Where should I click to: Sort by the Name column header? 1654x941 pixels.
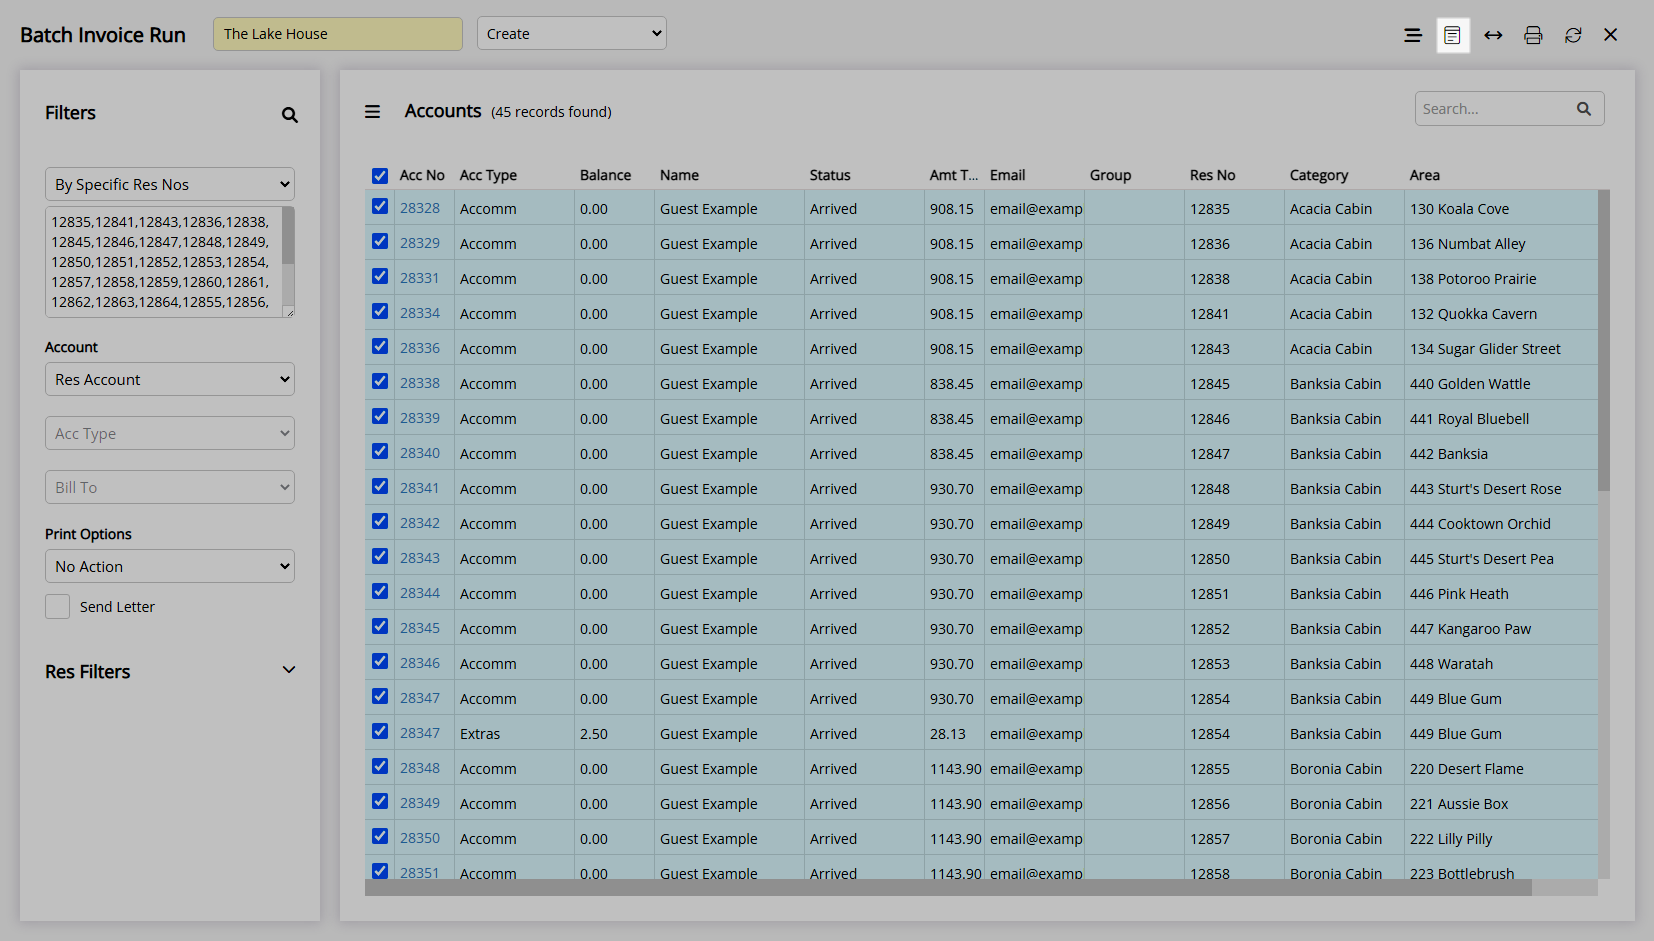coord(679,175)
